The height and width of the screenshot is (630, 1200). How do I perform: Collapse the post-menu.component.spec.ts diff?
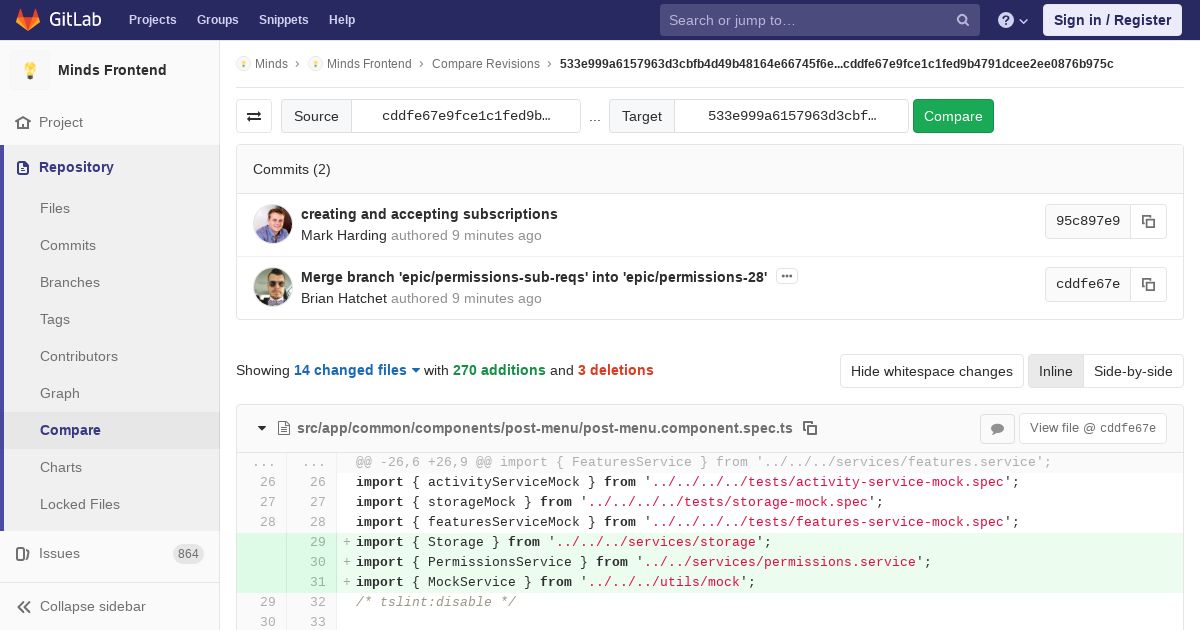[262, 428]
